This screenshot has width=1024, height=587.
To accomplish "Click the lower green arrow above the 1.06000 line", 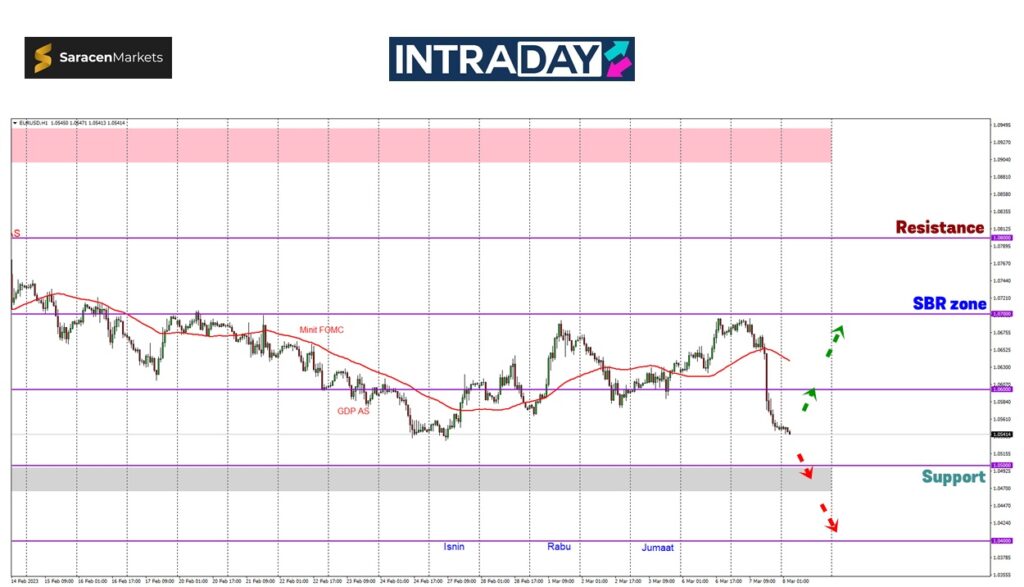I will tap(807, 400).
